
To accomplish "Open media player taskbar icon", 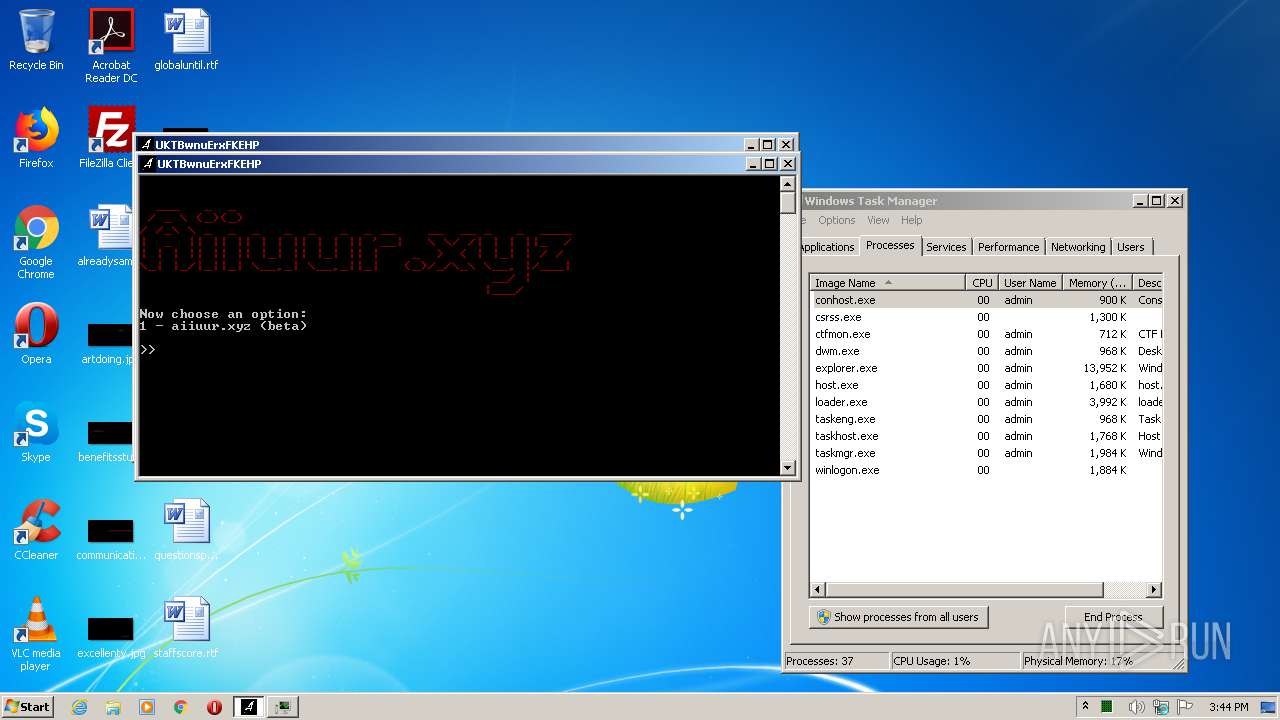I will pyautogui.click(x=147, y=707).
